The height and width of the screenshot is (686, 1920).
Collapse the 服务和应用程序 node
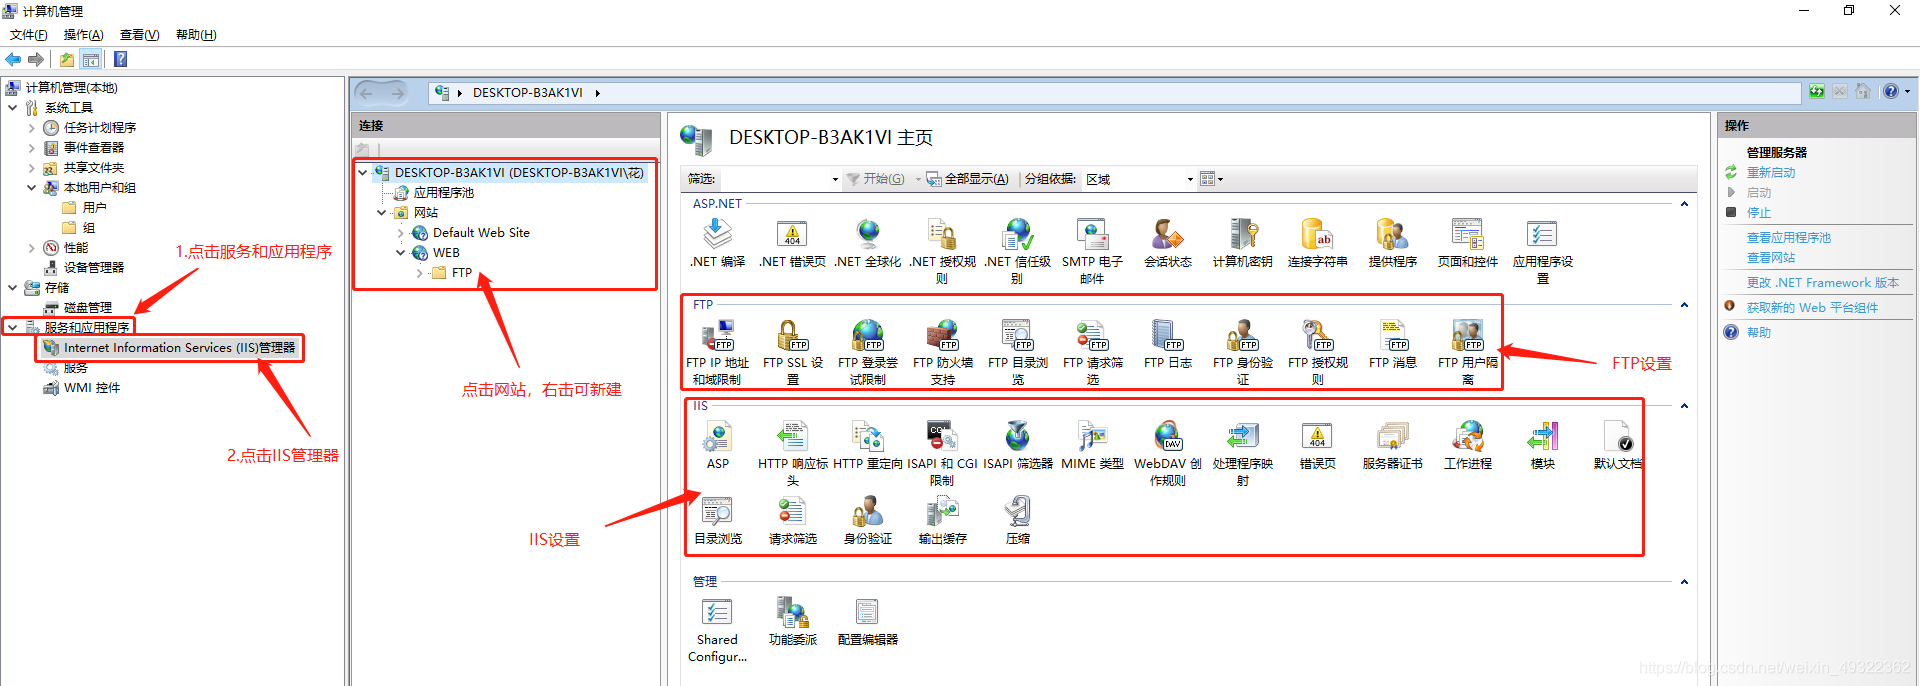pyautogui.click(x=12, y=327)
